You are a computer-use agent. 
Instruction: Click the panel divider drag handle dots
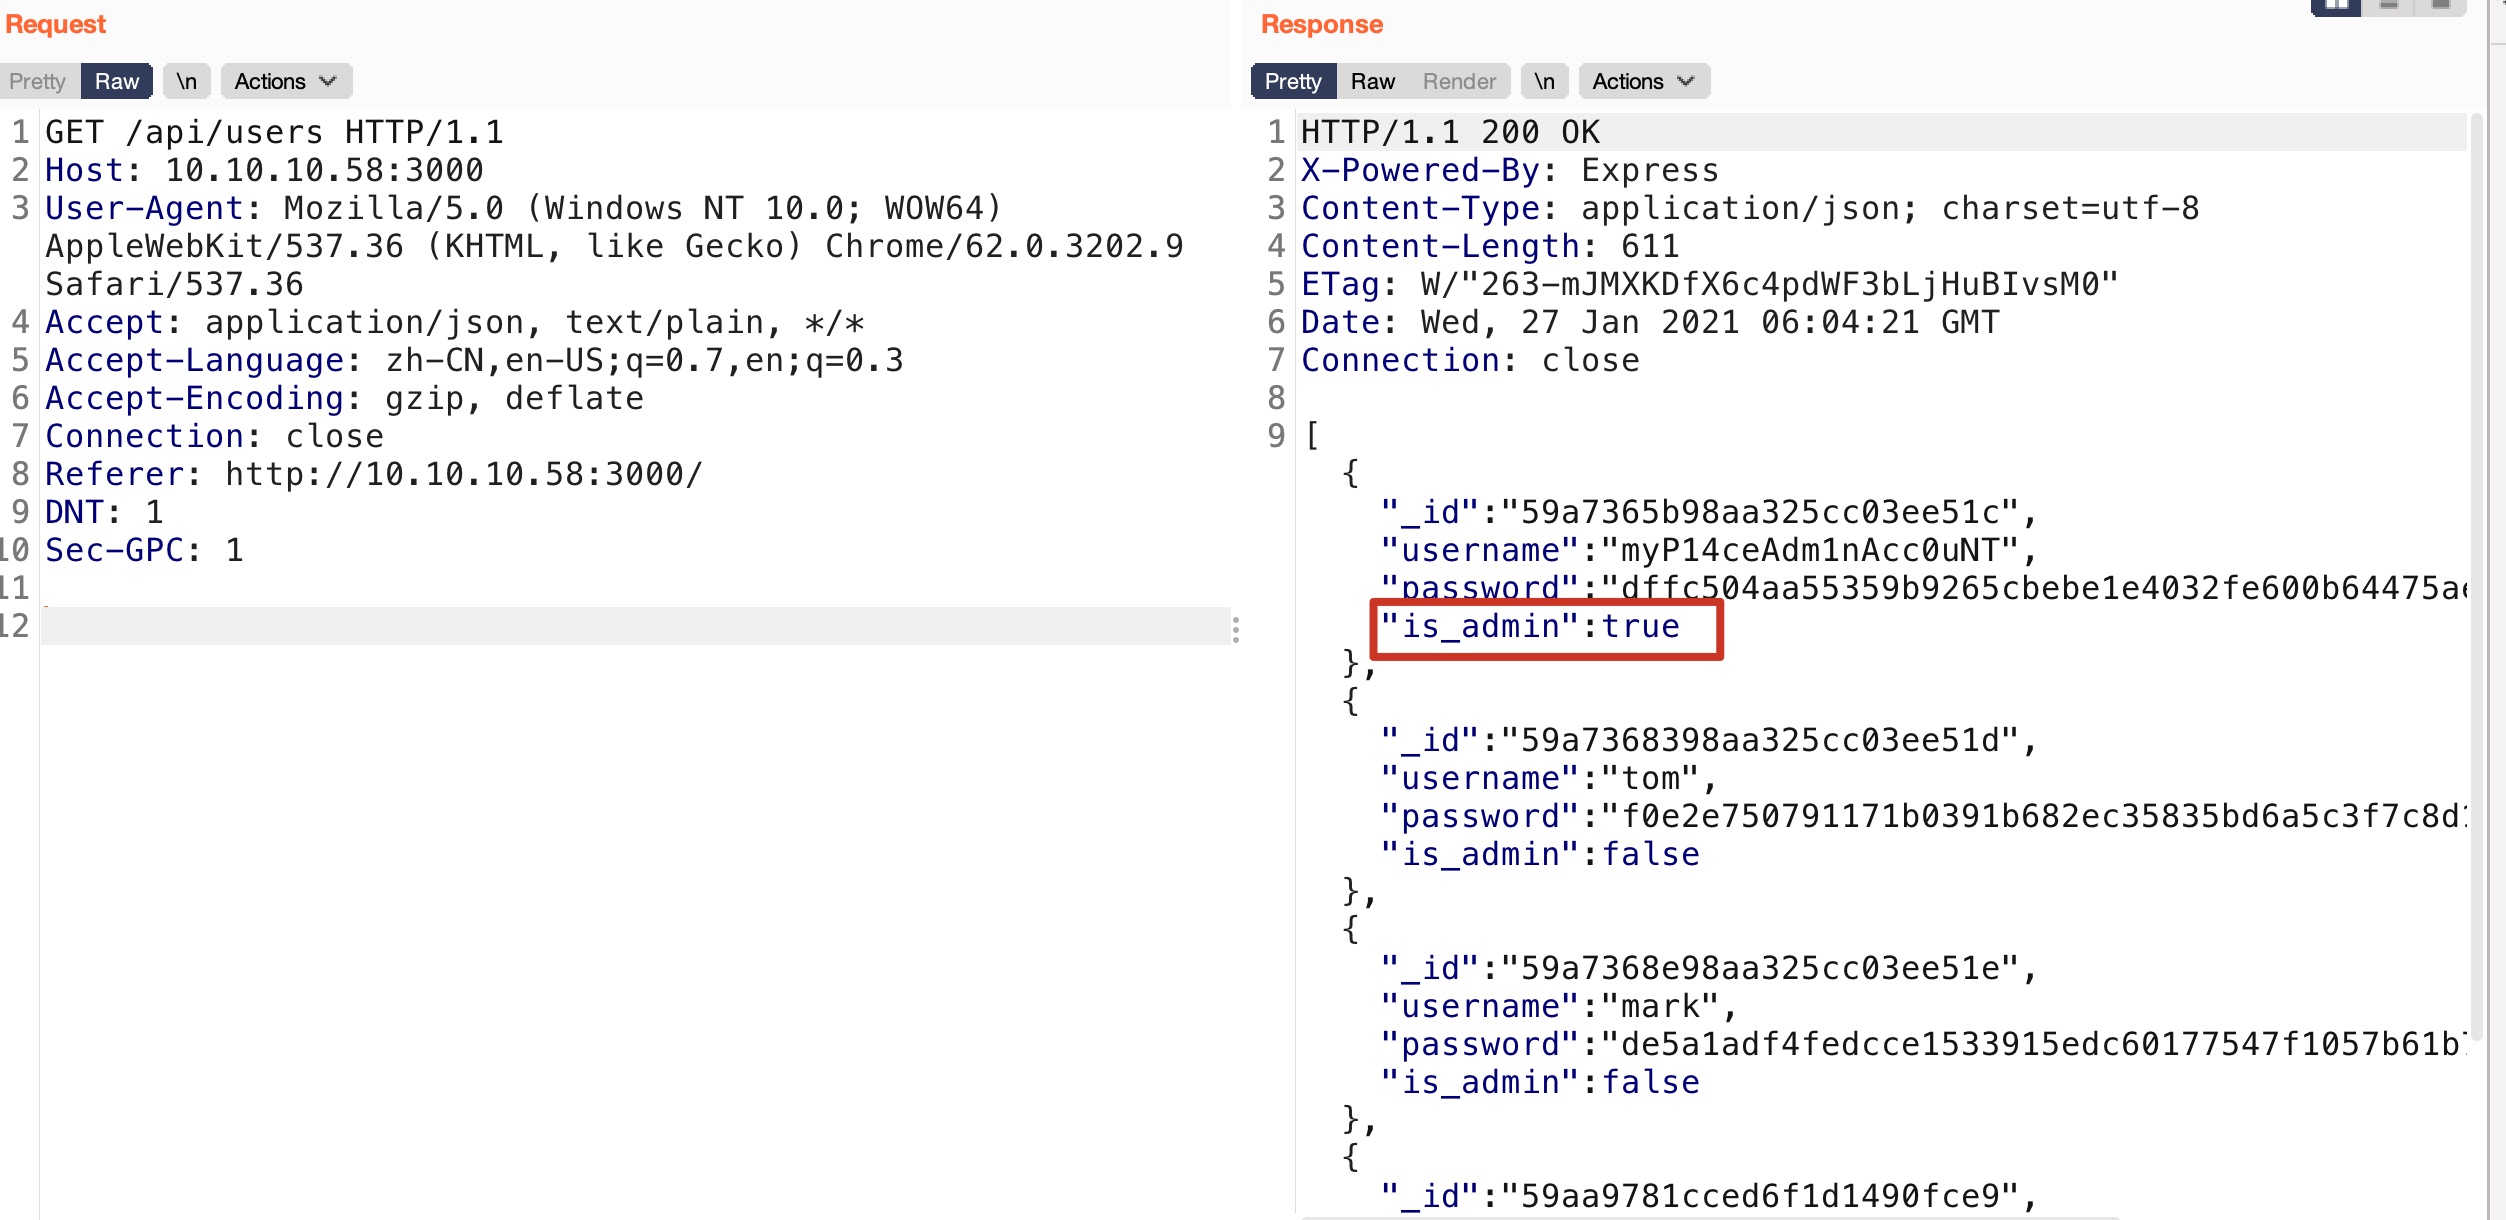pyautogui.click(x=1236, y=629)
